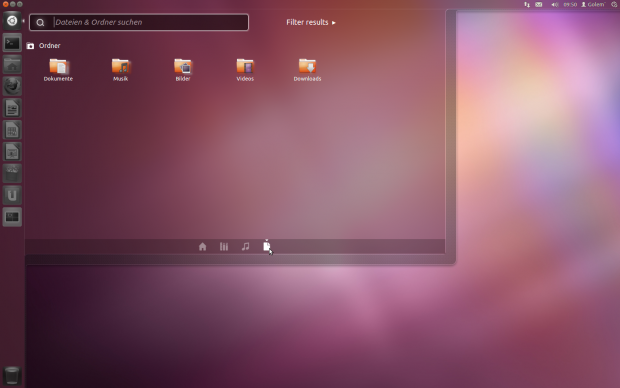Click the Dash minimize button

[x=12, y=4]
